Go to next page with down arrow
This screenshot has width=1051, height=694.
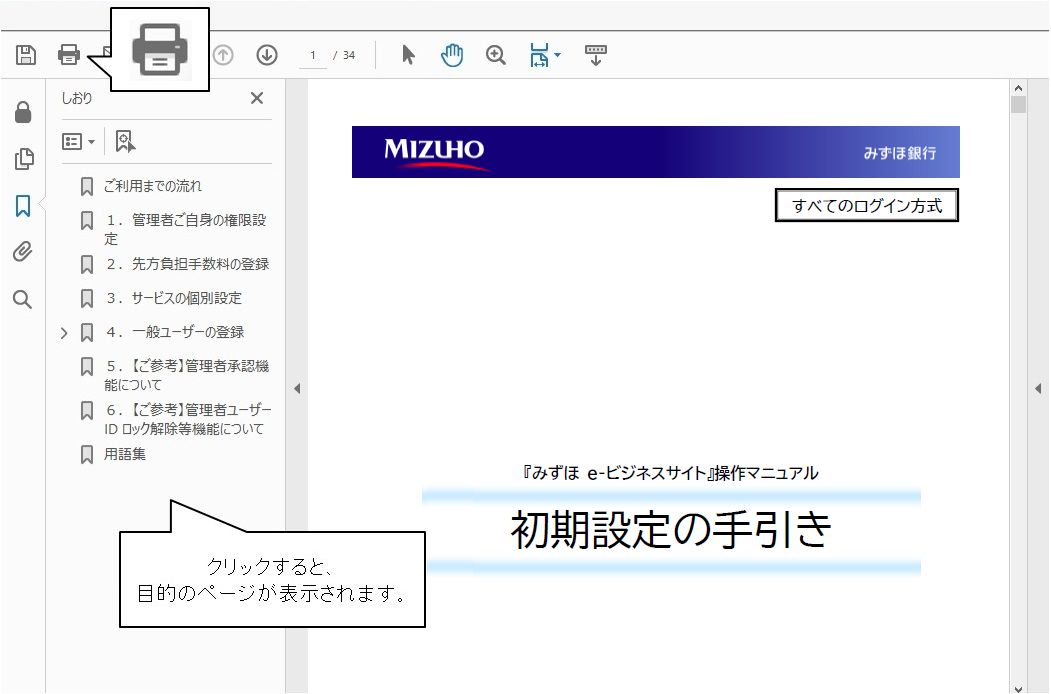pyautogui.click(x=267, y=55)
